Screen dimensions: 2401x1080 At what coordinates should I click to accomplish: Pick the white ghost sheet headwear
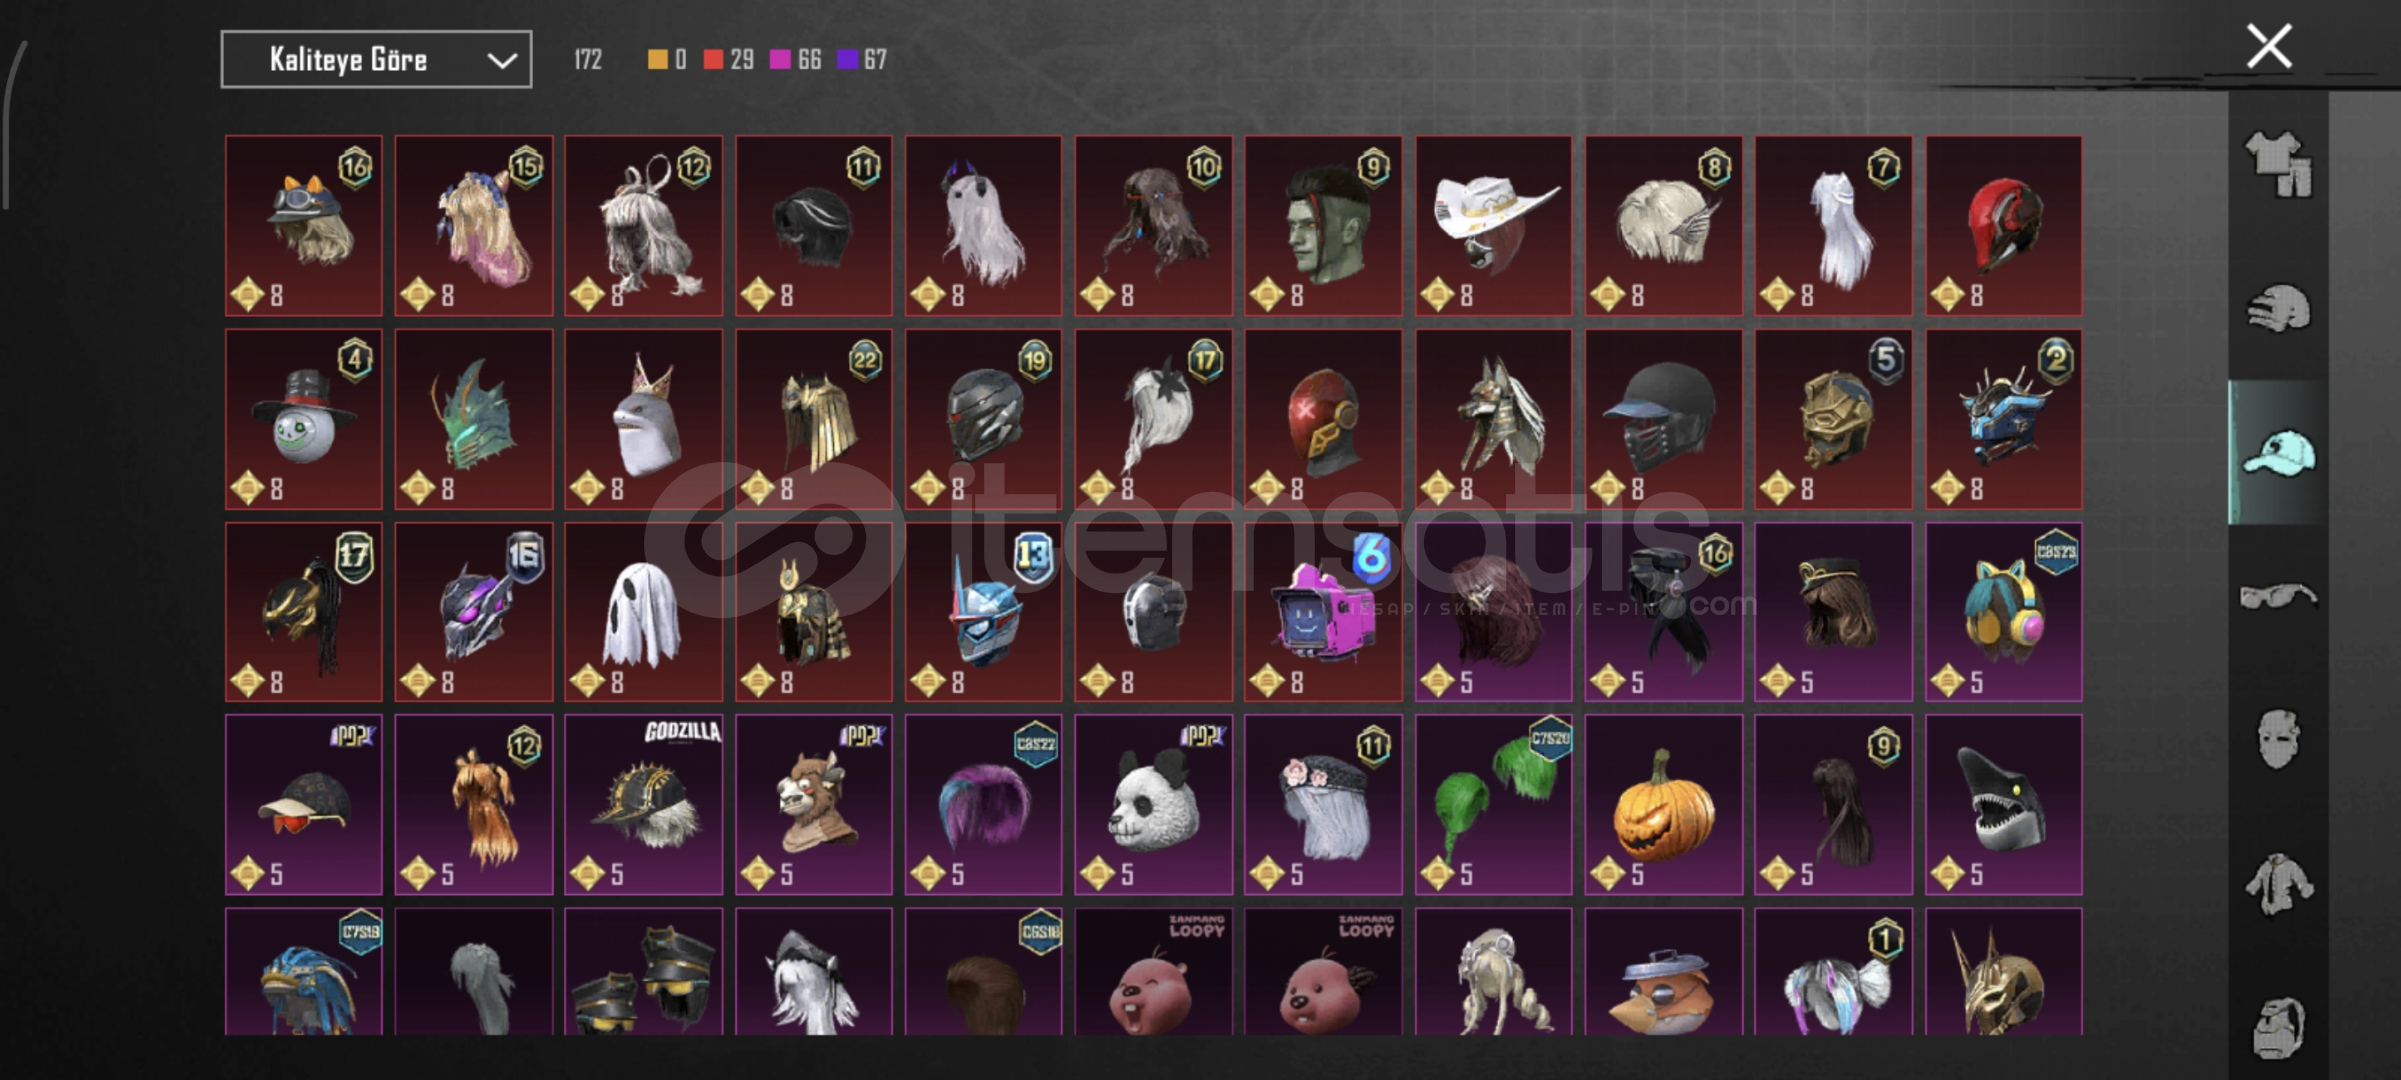[x=644, y=612]
